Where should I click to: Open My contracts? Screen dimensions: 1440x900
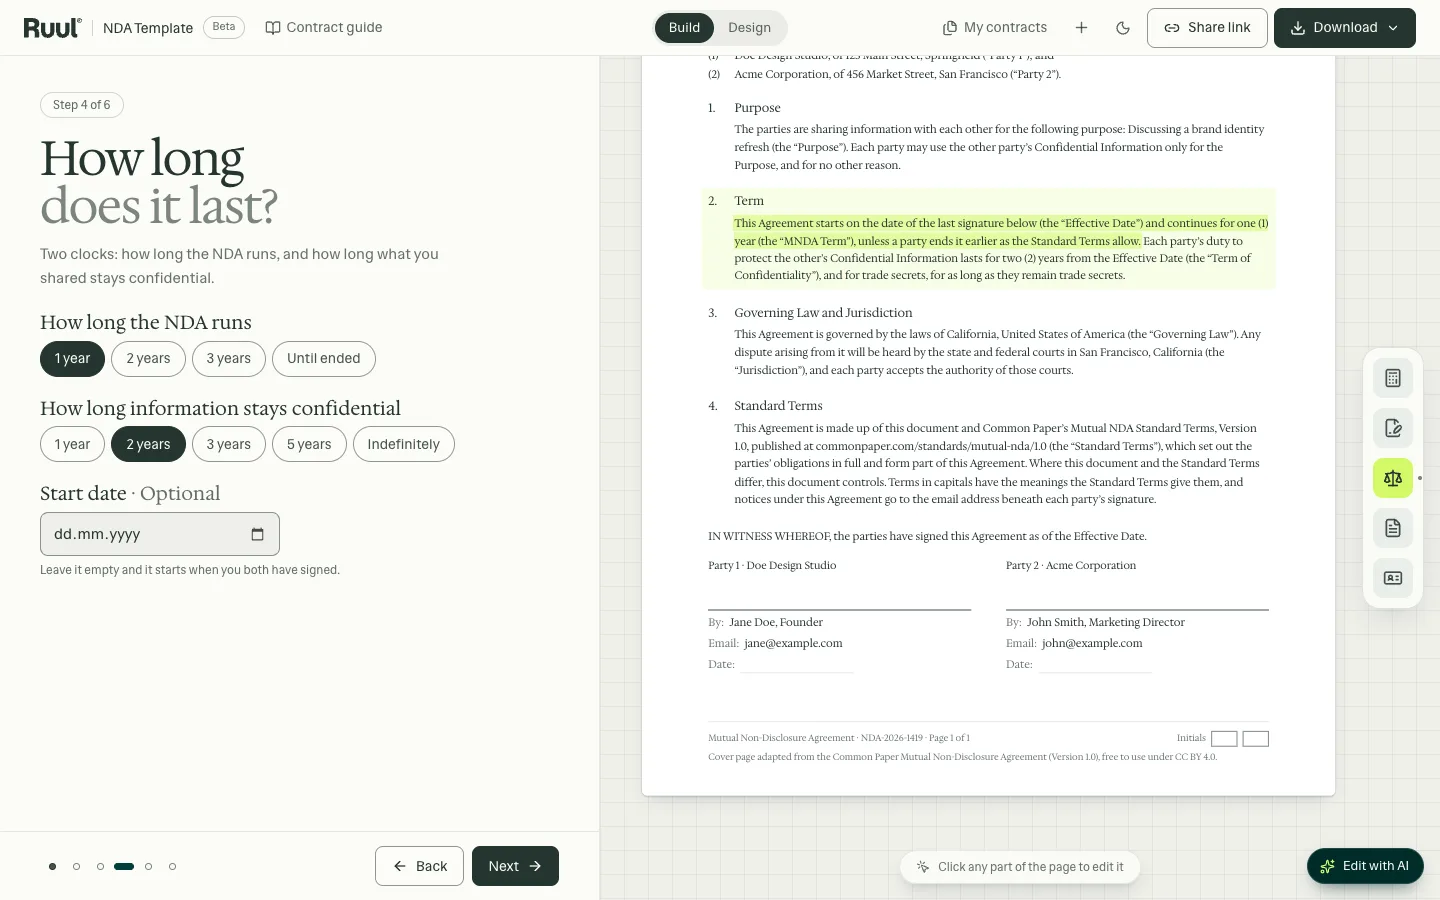click(x=995, y=28)
